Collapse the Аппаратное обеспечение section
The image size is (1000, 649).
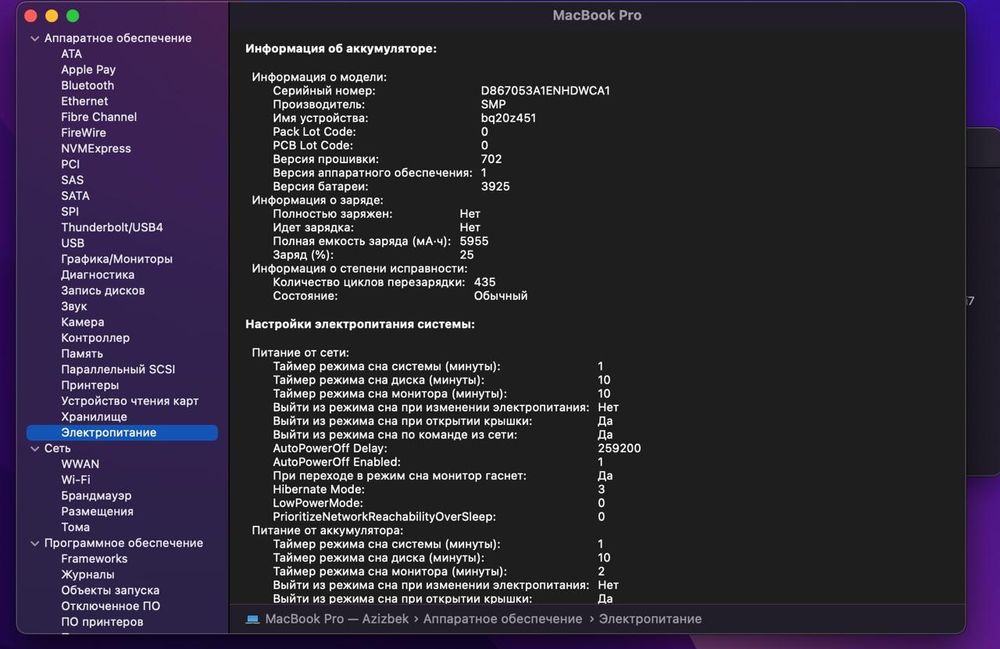(x=34, y=38)
